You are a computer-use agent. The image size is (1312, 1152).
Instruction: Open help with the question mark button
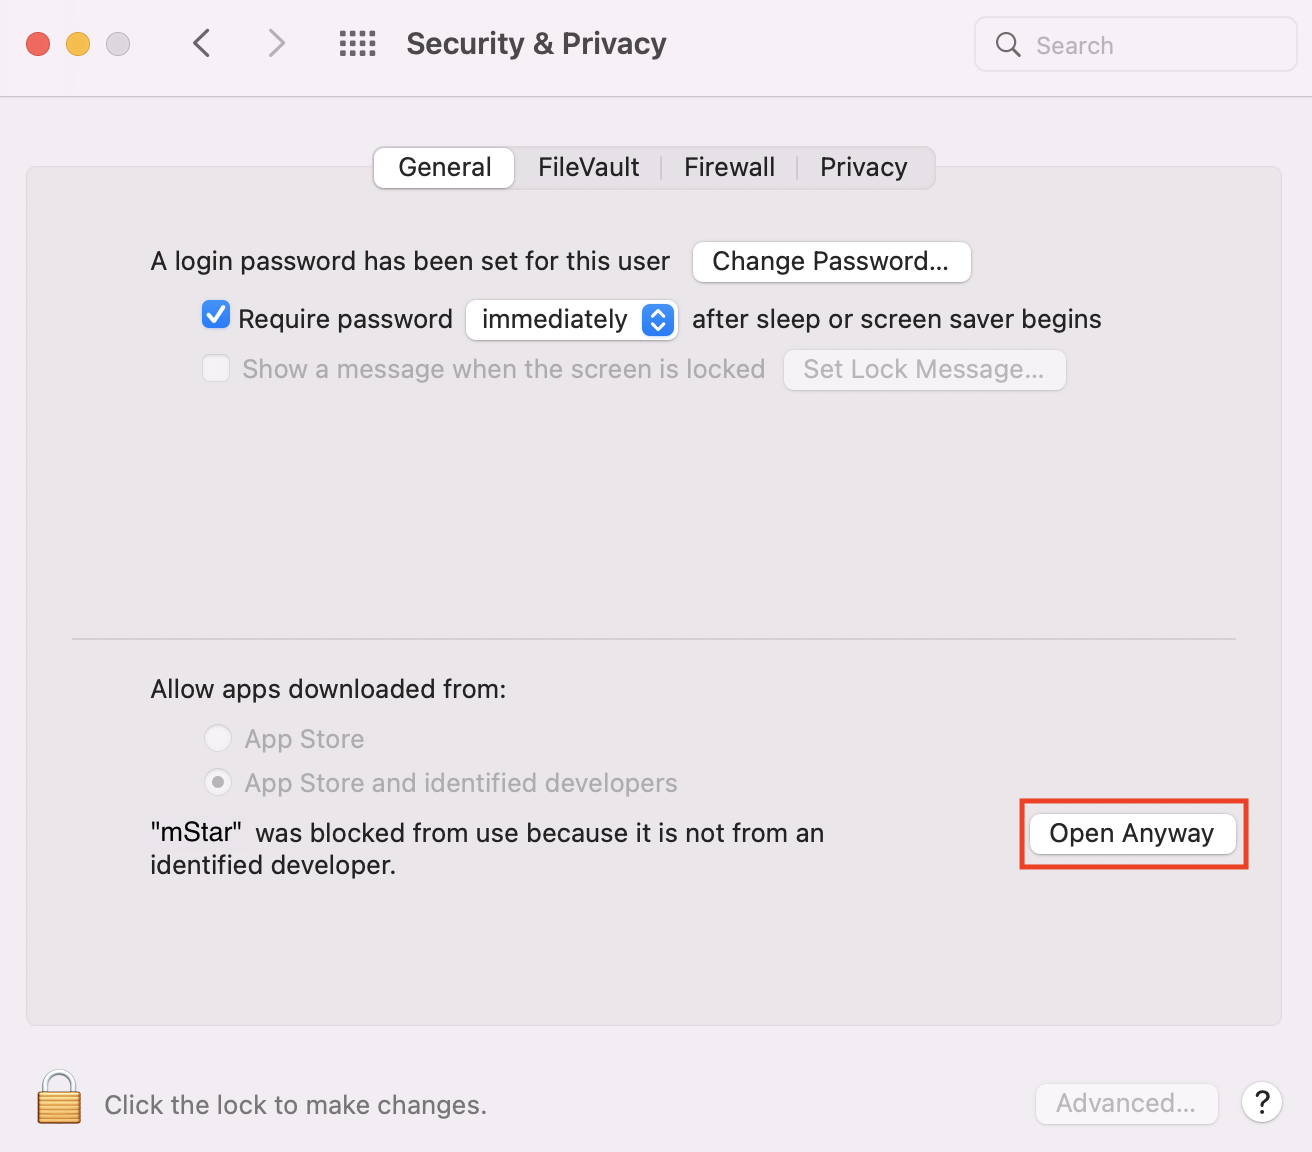[1262, 1103]
